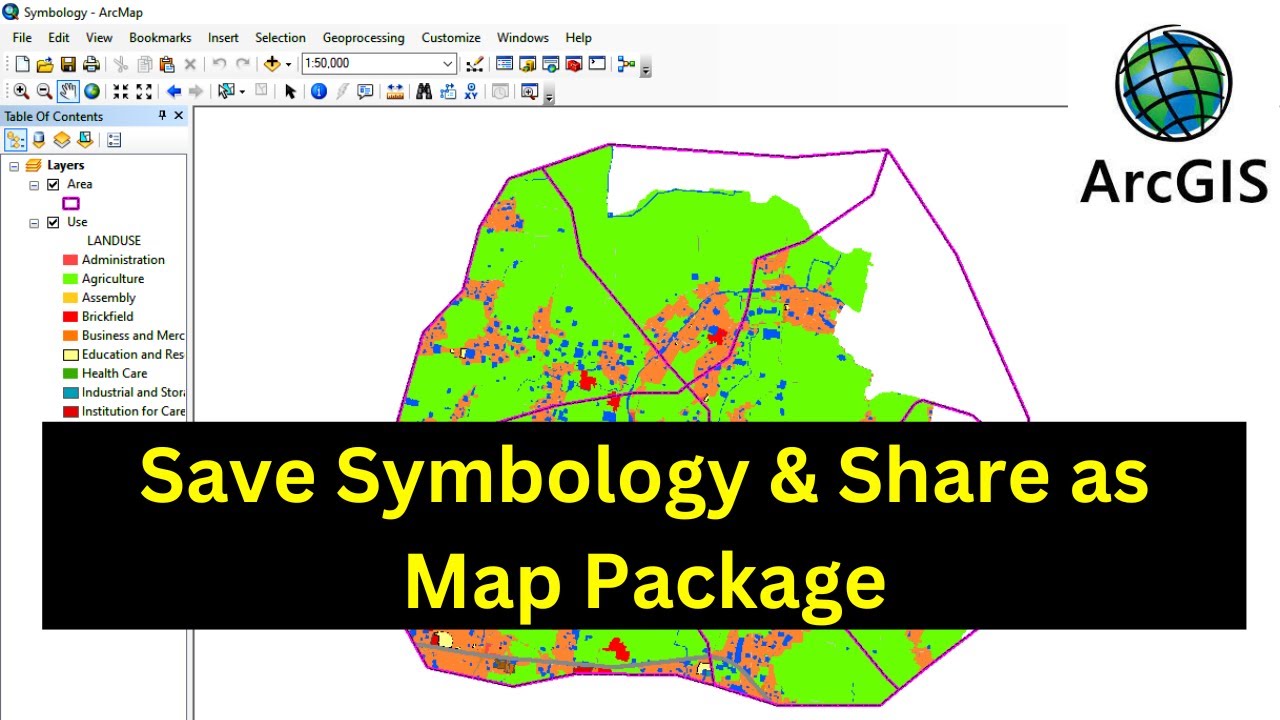Create a new map document

(22, 64)
